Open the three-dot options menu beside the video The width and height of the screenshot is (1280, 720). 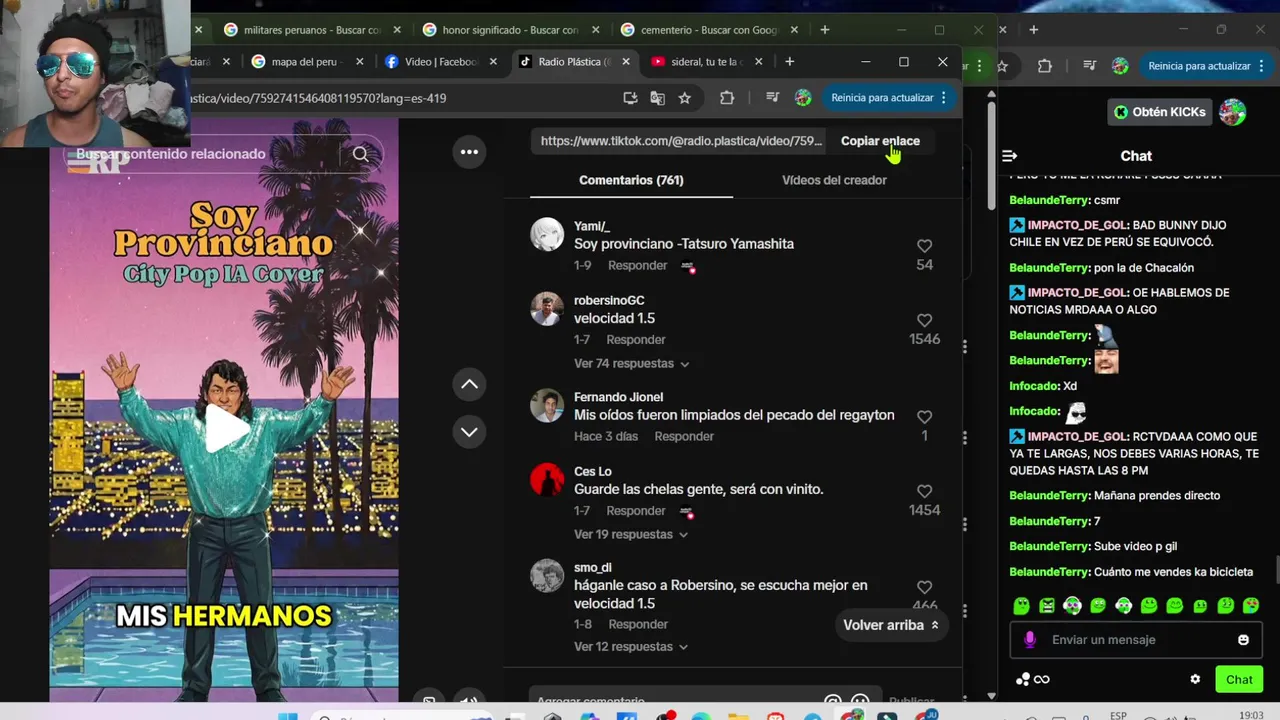[469, 152]
